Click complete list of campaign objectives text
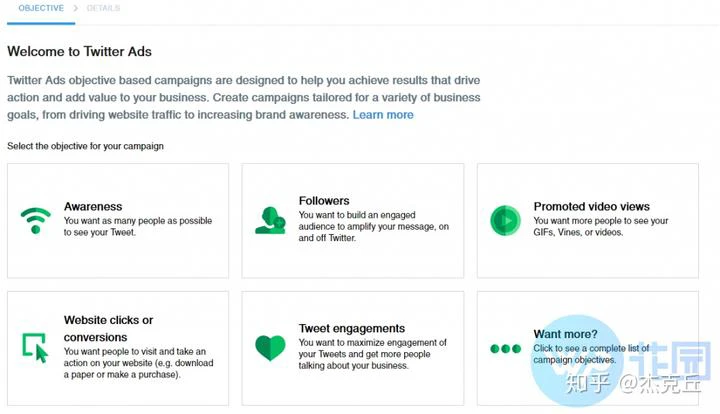 [591, 354]
